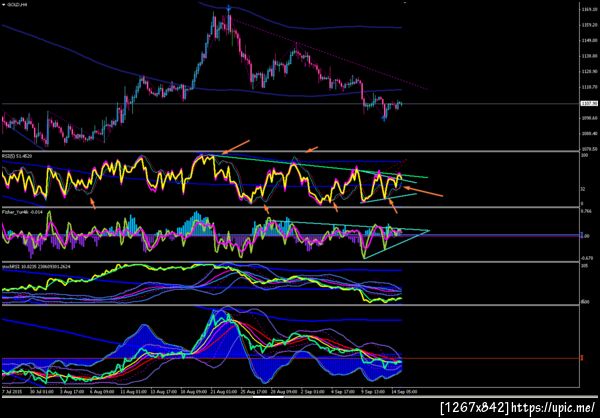600x418 pixels.
Task: Select the '25 Aug 17:00' time axis label
Action: [256, 392]
